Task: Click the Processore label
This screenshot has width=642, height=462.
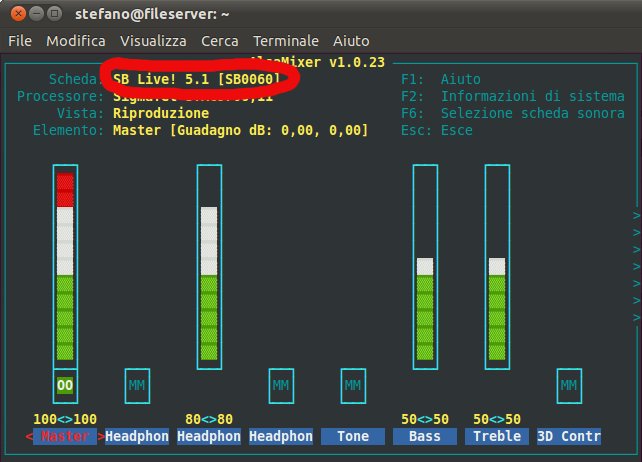Action: click(61, 96)
